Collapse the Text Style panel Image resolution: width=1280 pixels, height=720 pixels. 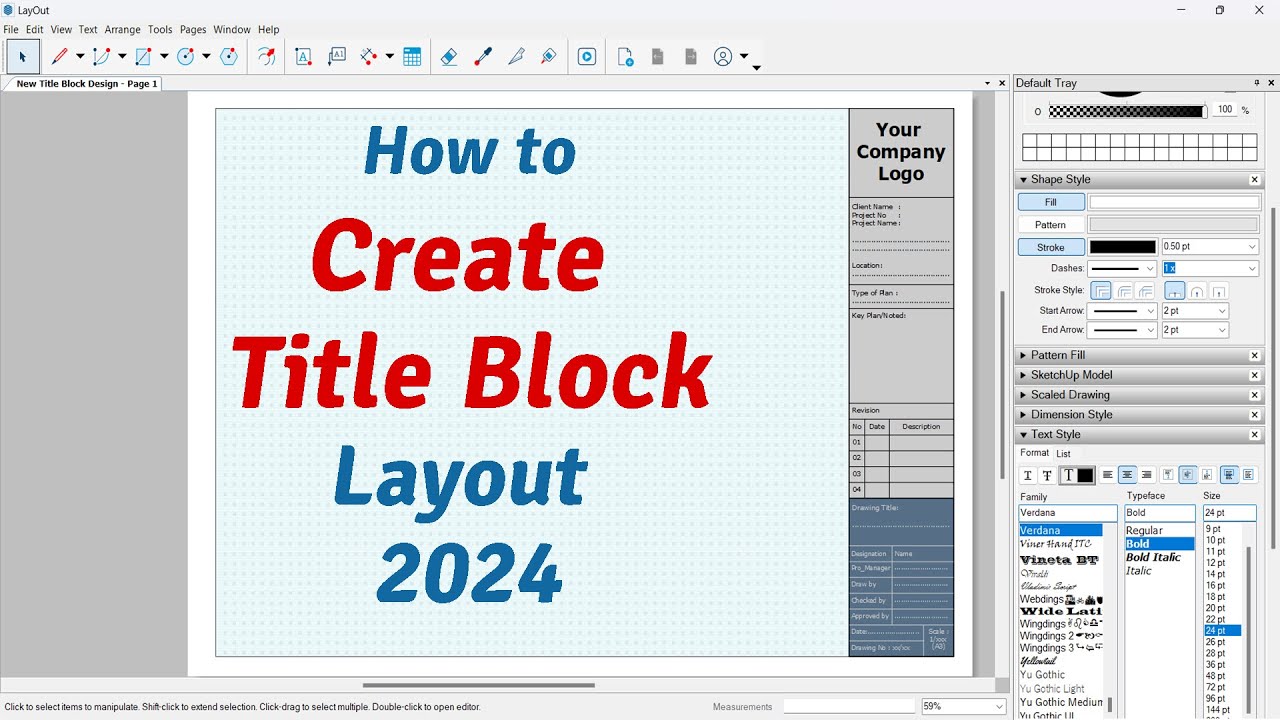pyautogui.click(x=1023, y=435)
